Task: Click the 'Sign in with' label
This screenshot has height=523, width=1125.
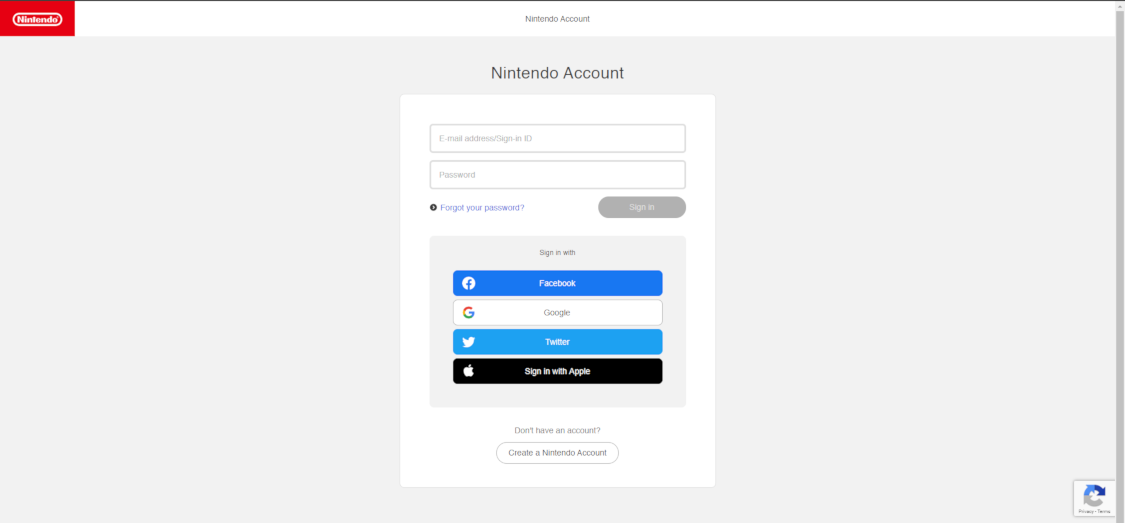Action: (557, 253)
